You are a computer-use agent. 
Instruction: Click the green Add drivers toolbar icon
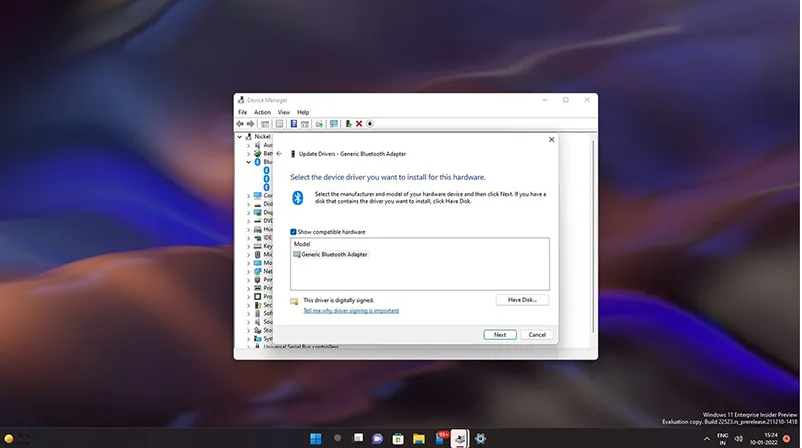[348, 124]
